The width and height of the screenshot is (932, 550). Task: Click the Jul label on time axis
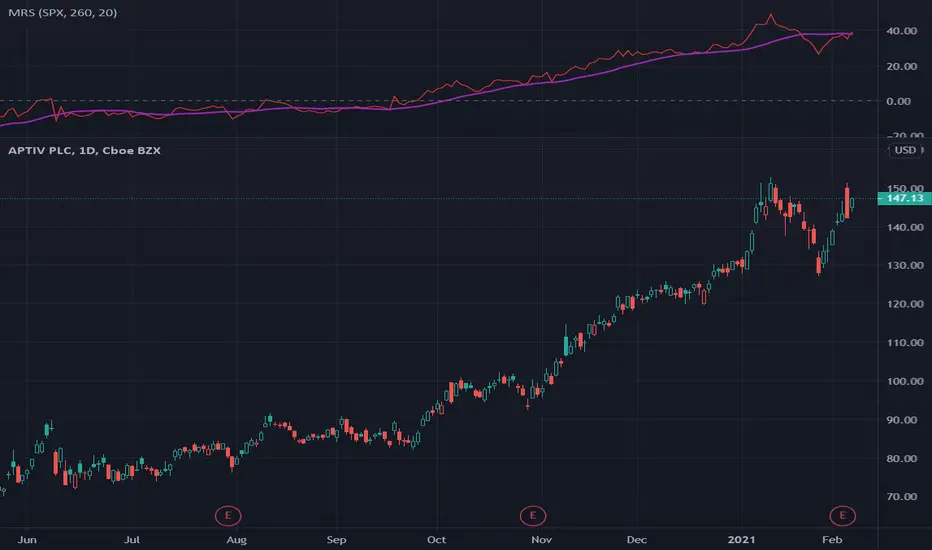tap(132, 540)
